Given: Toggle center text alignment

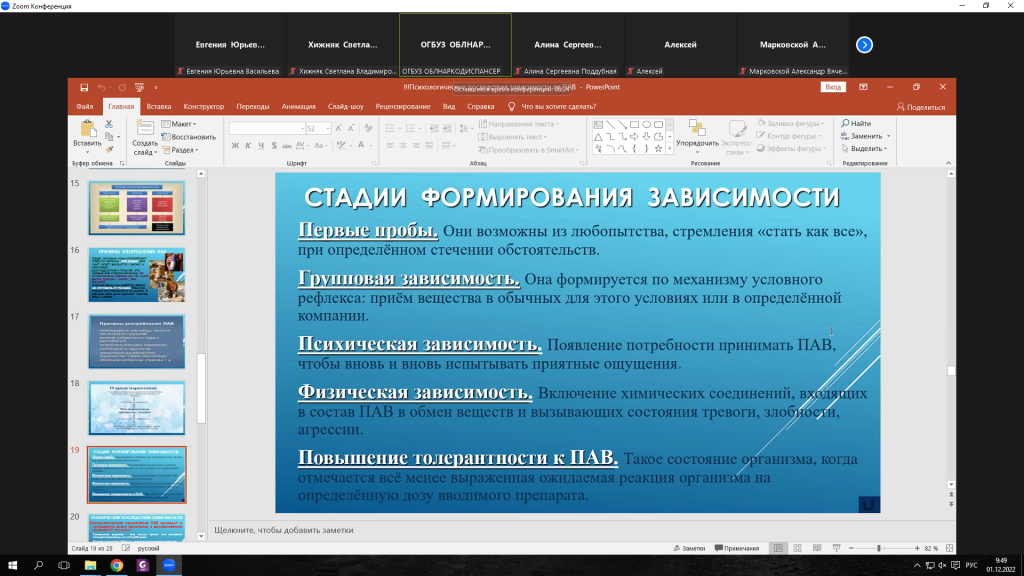Looking at the screenshot, I should click(403, 146).
